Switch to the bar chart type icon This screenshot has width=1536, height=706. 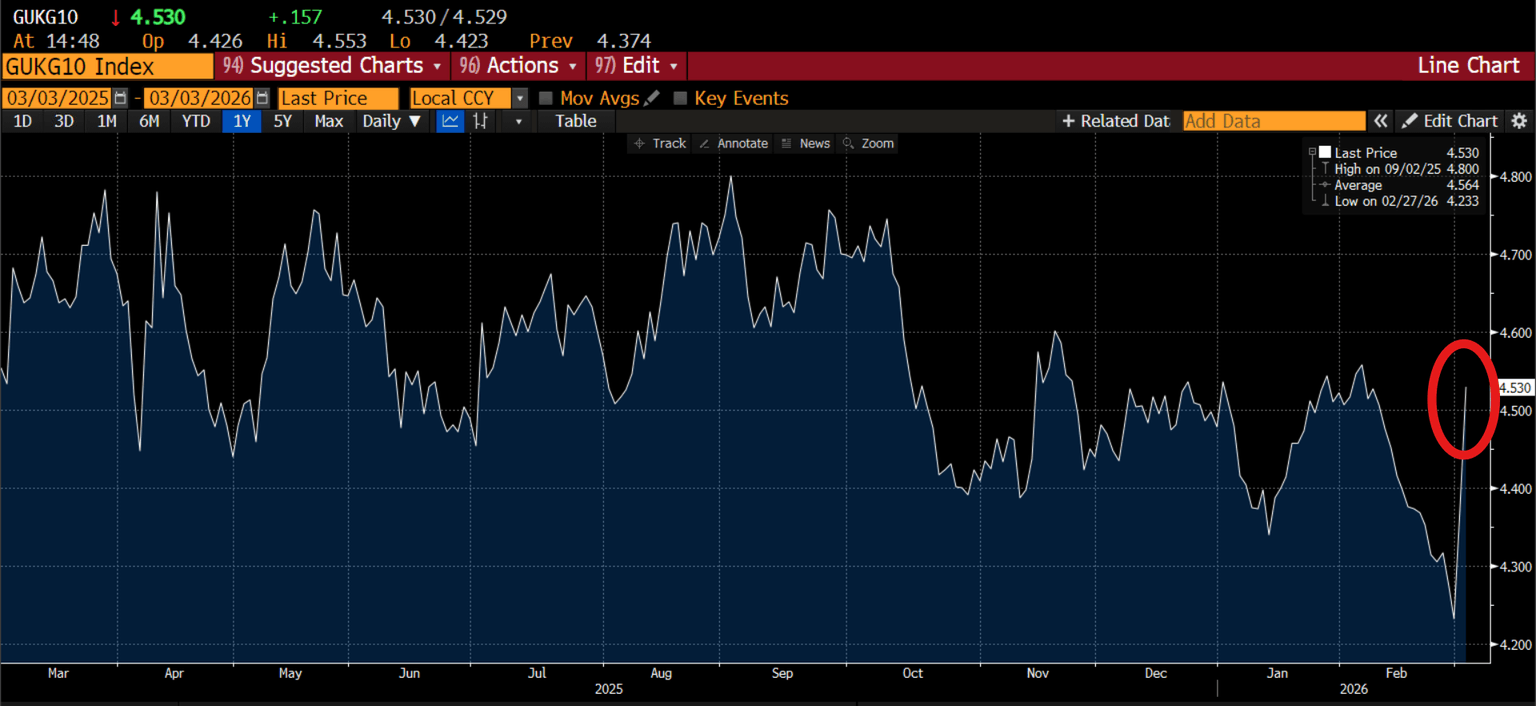pyautogui.click(x=481, y=121)
